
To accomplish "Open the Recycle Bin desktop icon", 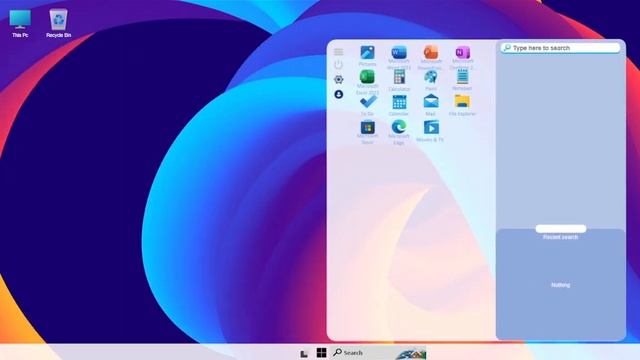I will [58, 24].
